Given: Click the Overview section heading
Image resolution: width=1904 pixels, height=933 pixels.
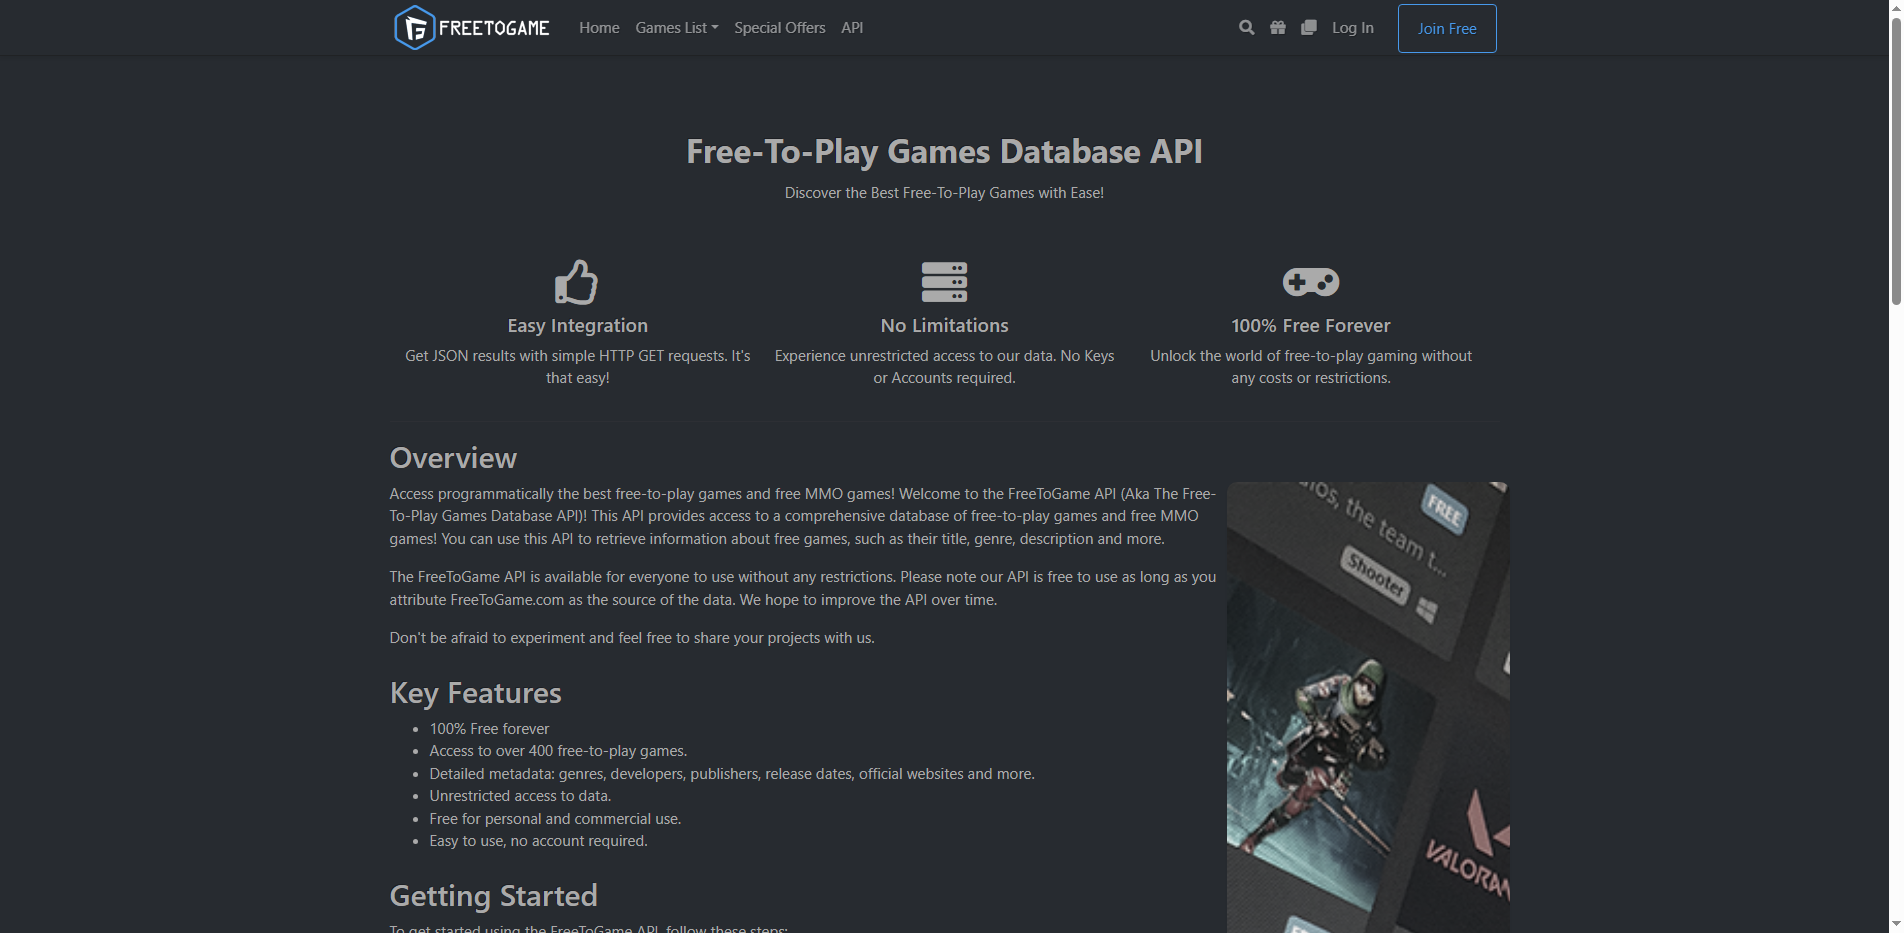Looking at the screenshot, I should click(453, 457).
